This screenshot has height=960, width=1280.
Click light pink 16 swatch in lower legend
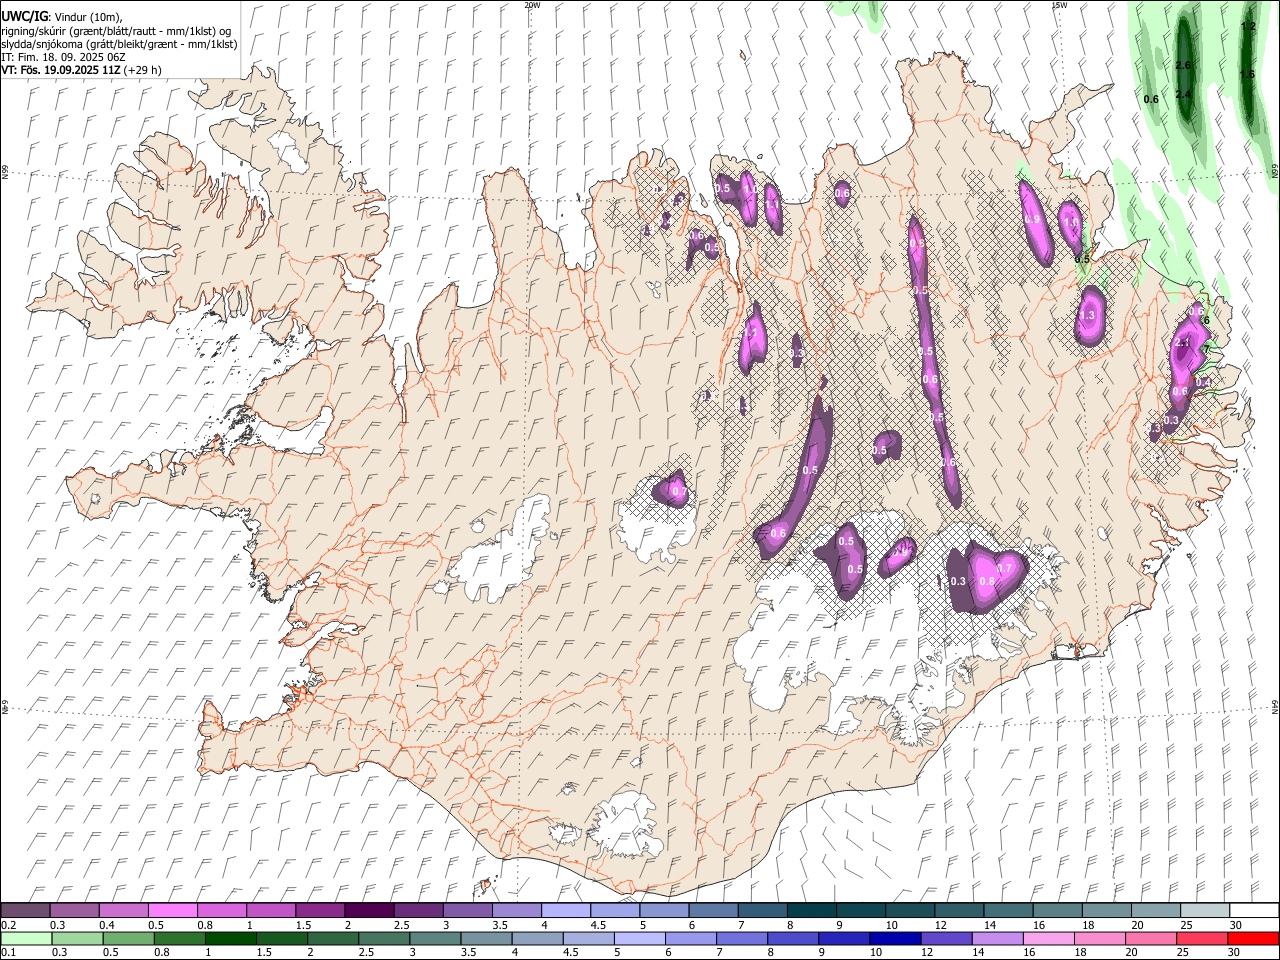tap(1049, 939)
